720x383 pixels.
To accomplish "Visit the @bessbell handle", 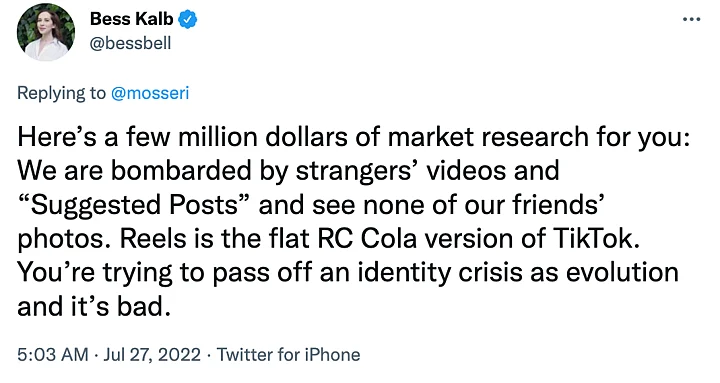I will coord(130,43).
